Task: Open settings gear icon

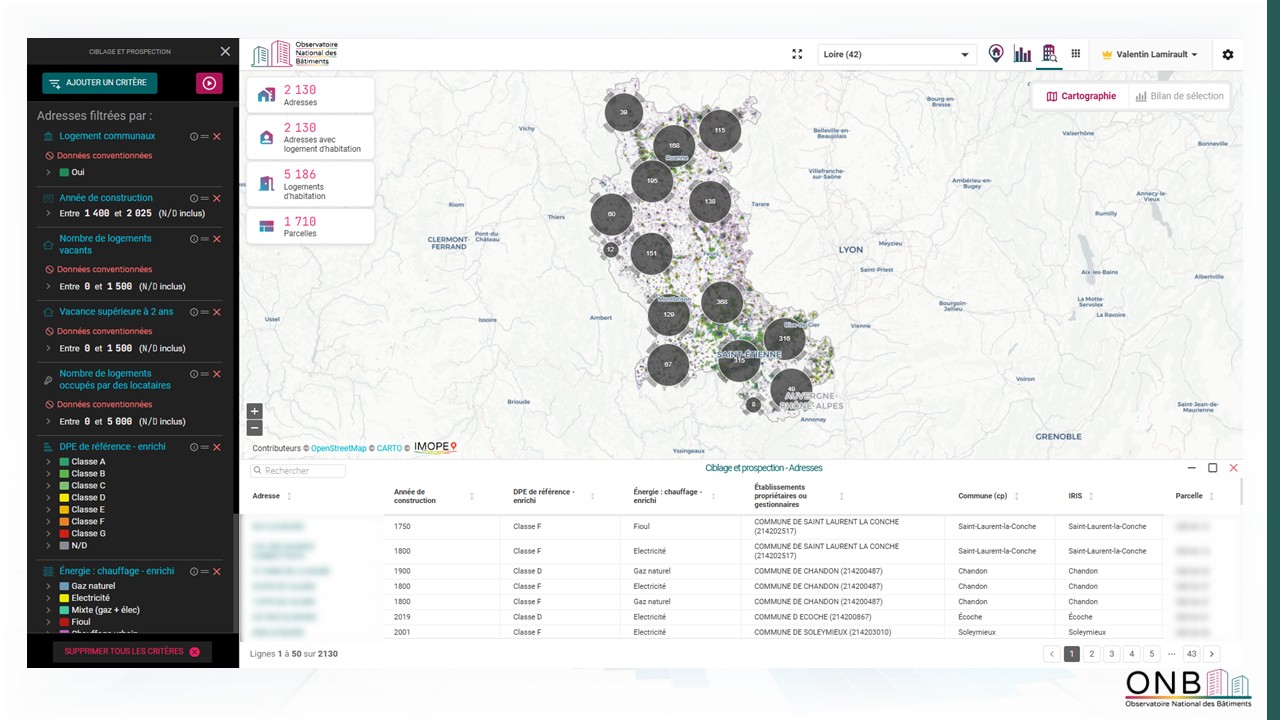Action: (x=1228, y=55)
